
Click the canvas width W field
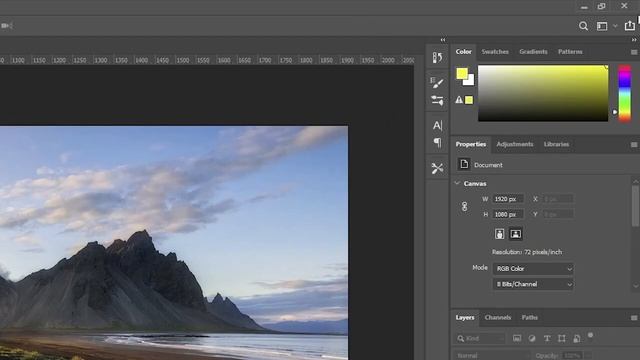click(508, 199)
